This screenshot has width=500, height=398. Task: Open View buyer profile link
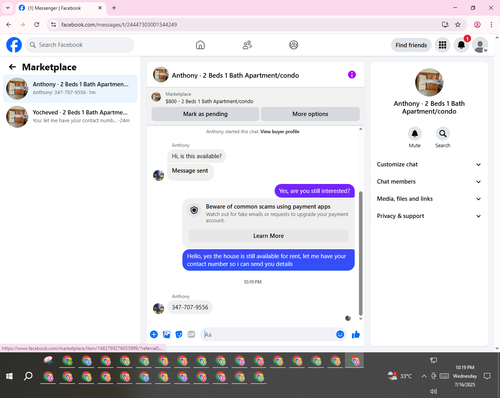pos(280,132)
